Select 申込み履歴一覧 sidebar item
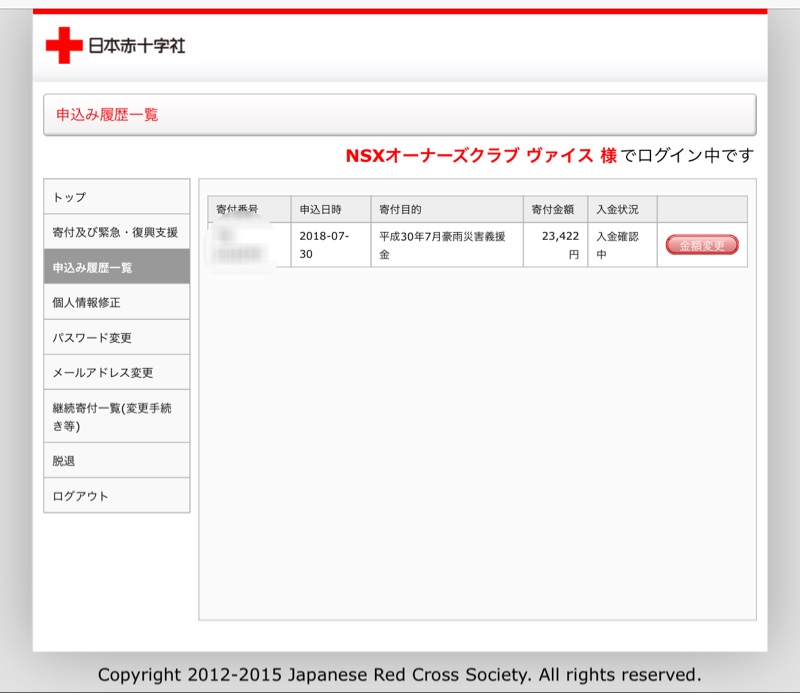Screen dimensions: 800x693 [117, 267]
